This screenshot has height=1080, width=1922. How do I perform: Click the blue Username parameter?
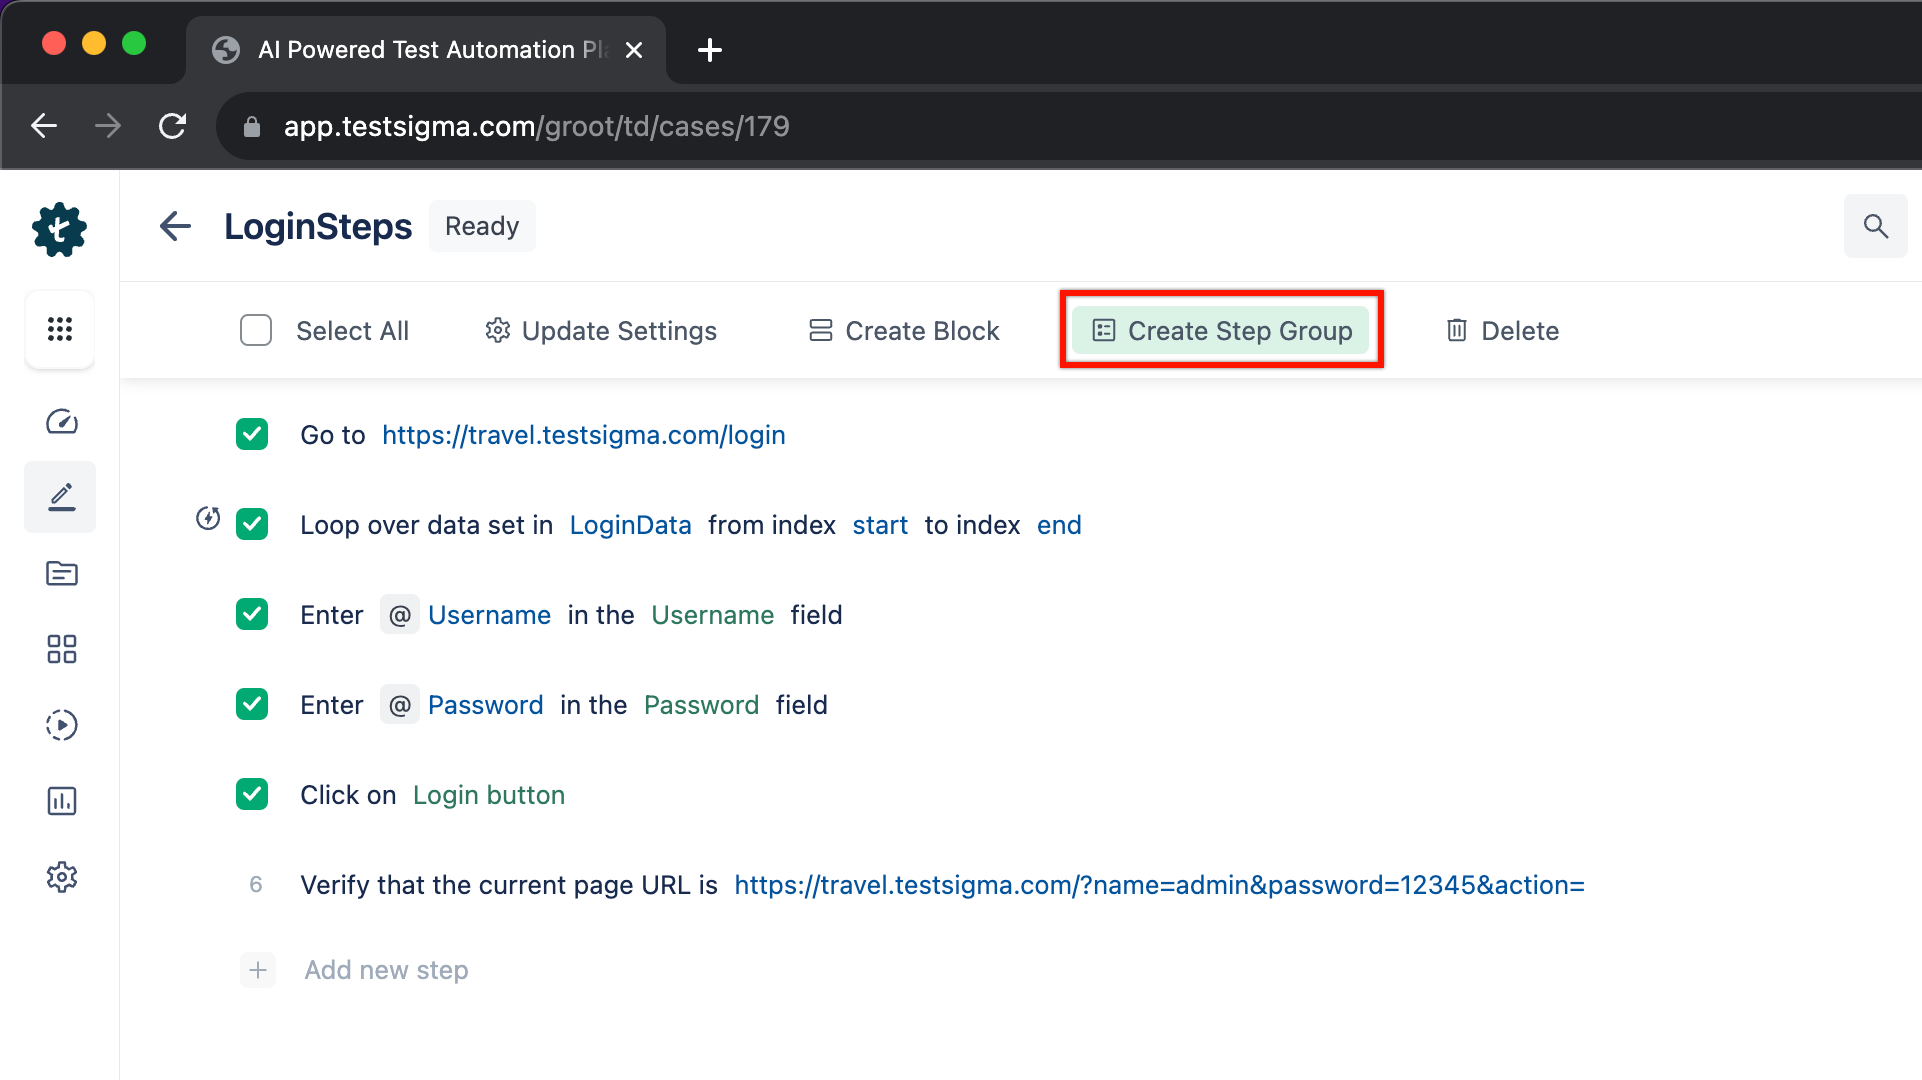tap(490, 615)
